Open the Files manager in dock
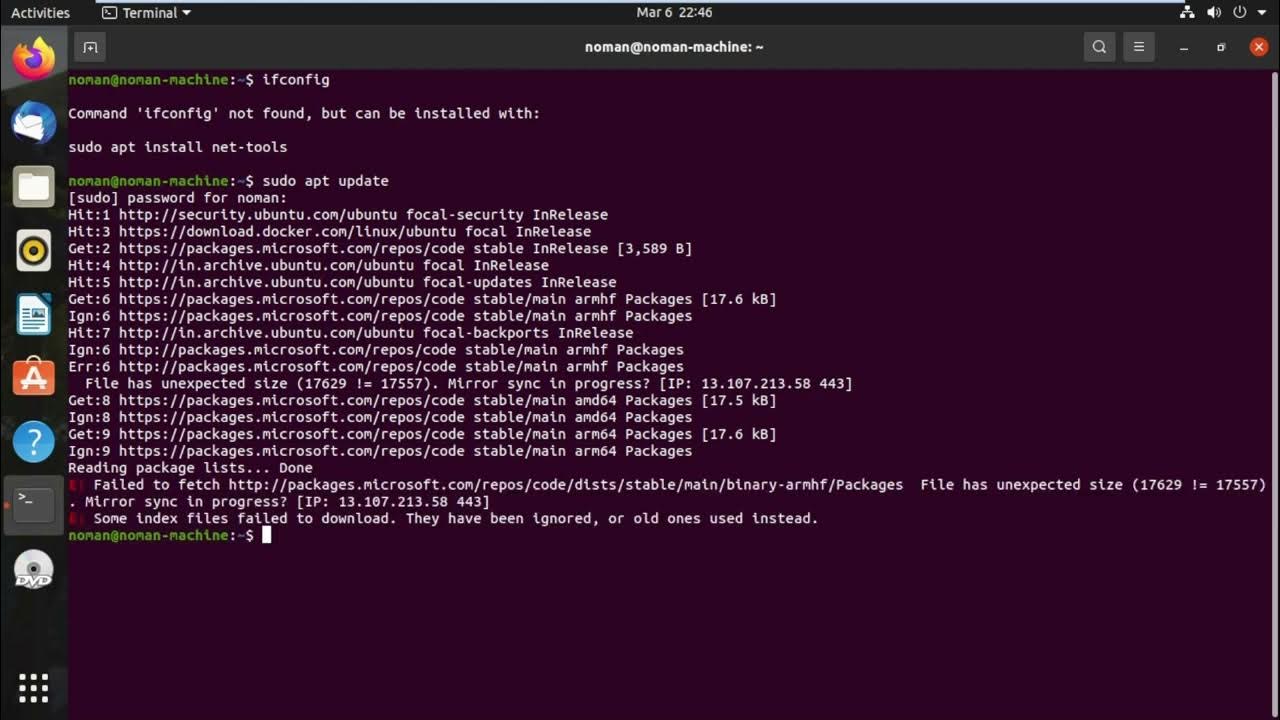Screen dimensions: 1280x720 pos(34,187)
